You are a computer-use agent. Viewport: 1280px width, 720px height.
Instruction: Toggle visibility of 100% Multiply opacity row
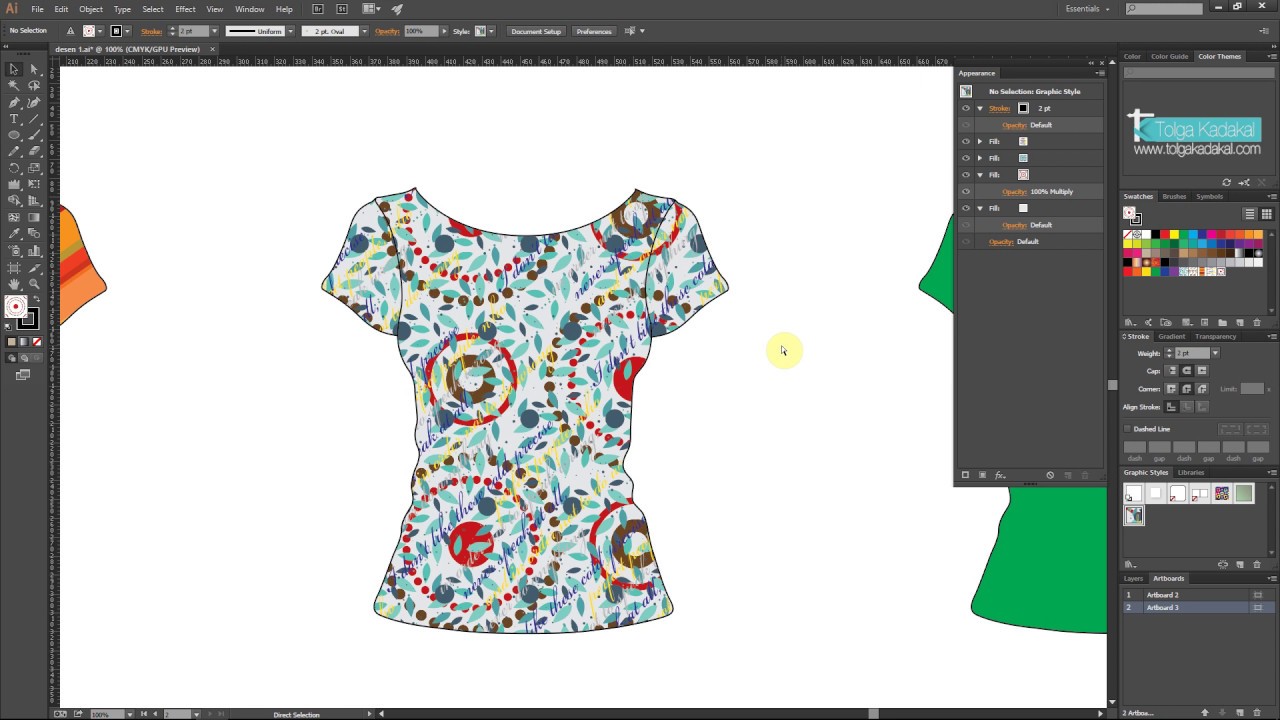[x=966, y=191]
